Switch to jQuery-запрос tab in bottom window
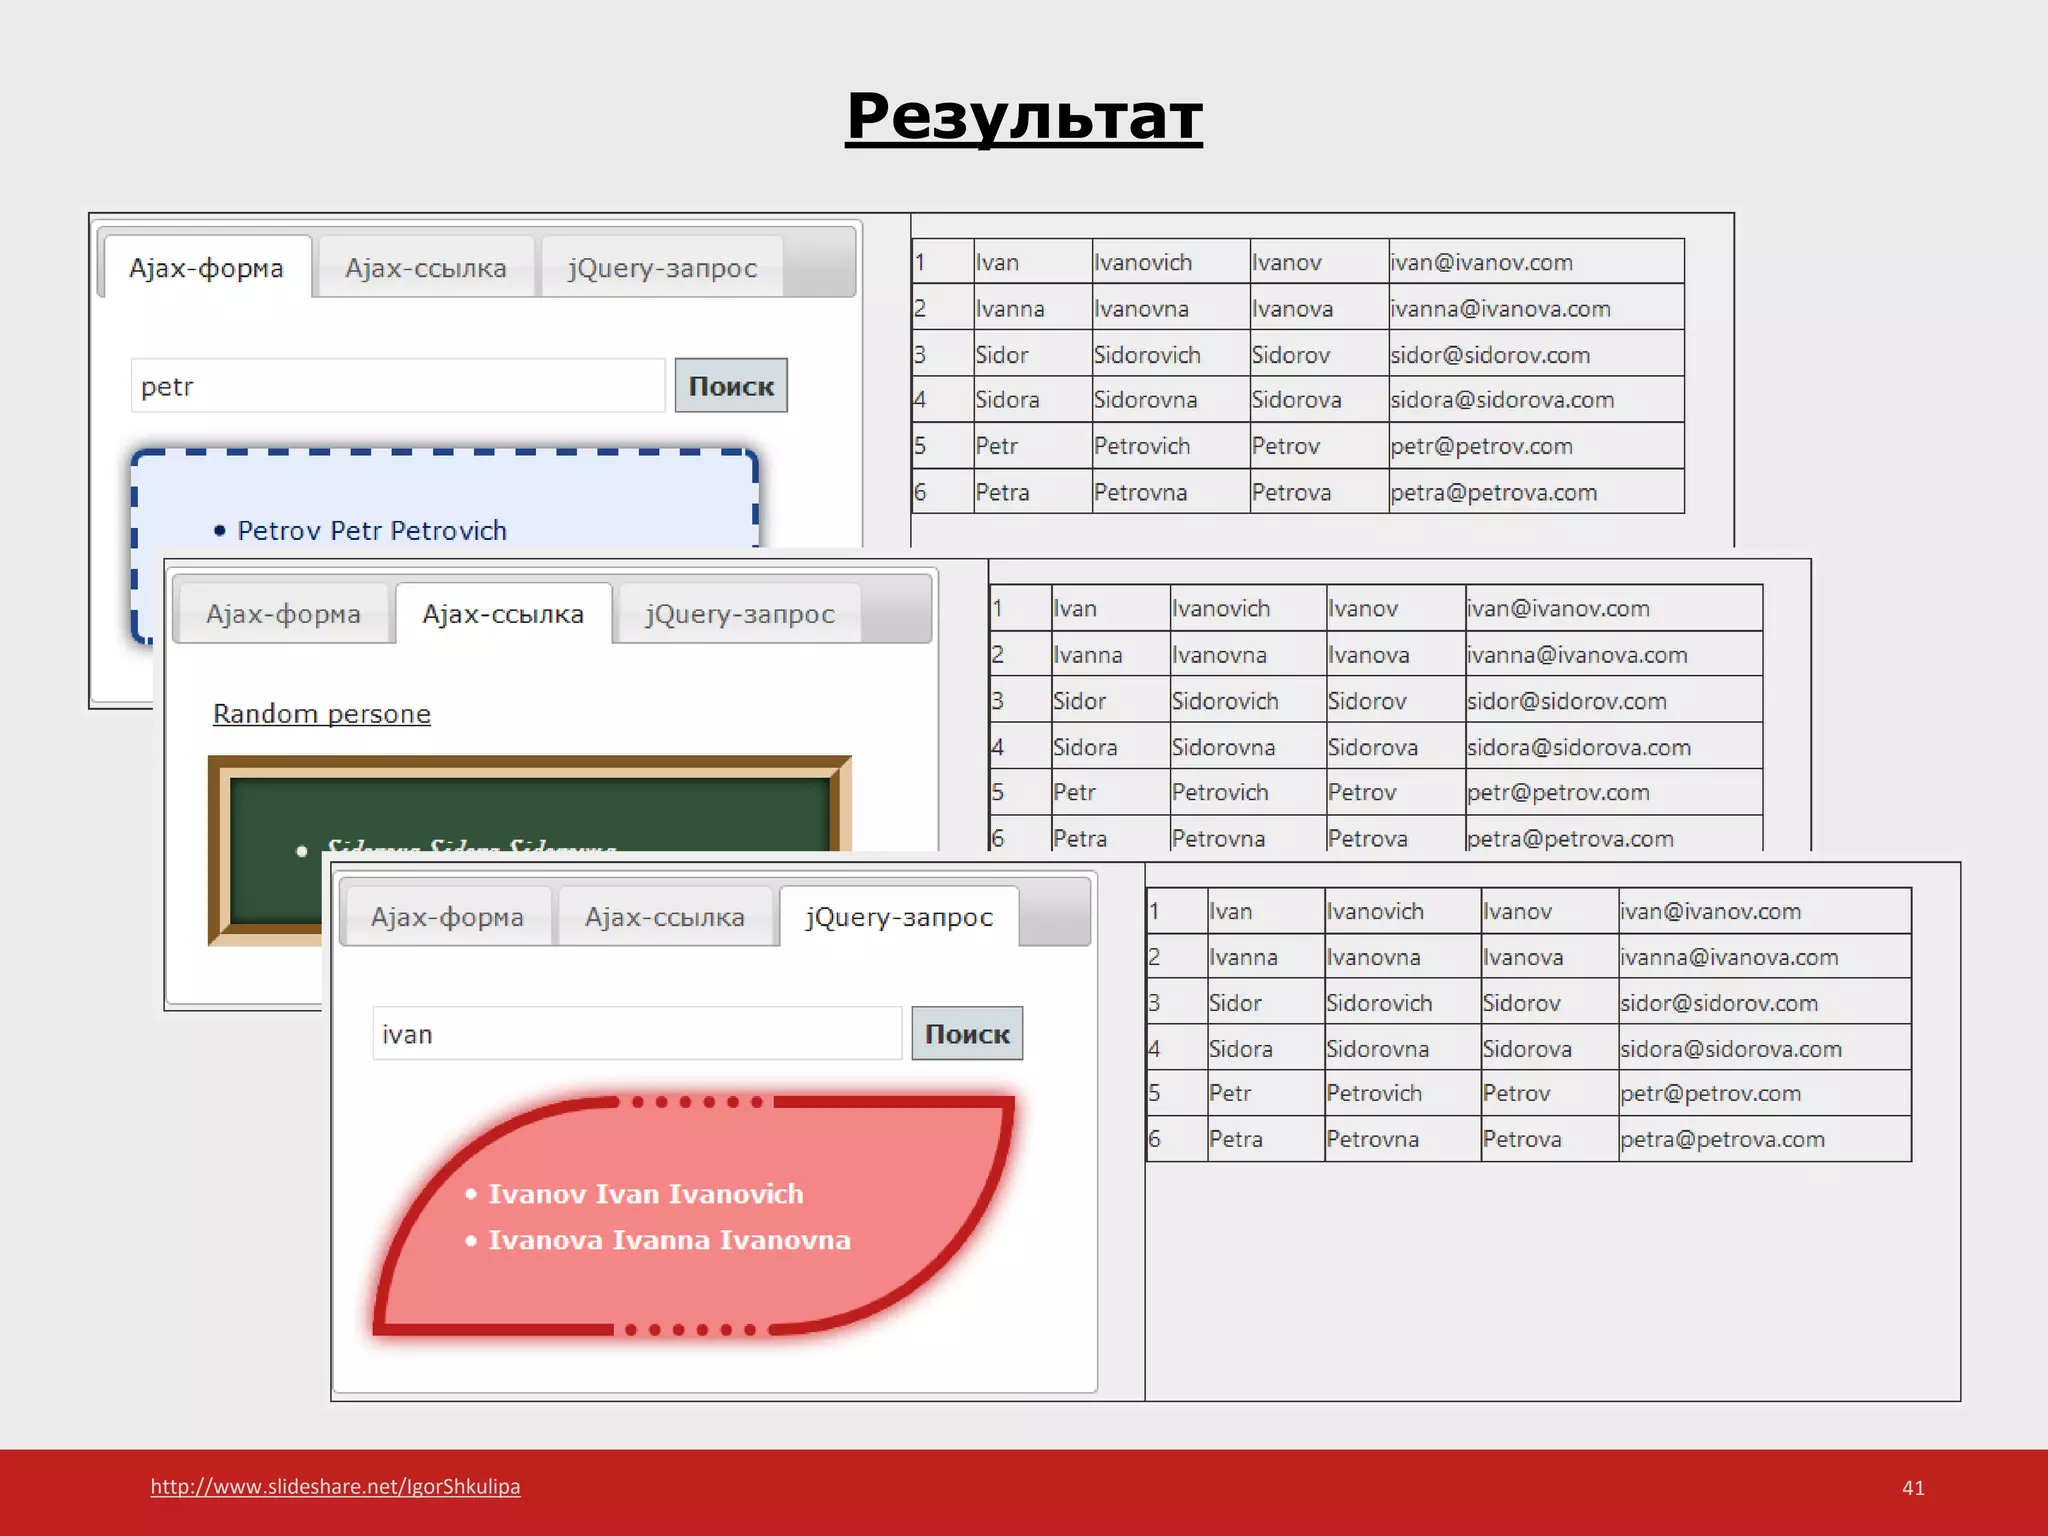 tap(899, 916)
